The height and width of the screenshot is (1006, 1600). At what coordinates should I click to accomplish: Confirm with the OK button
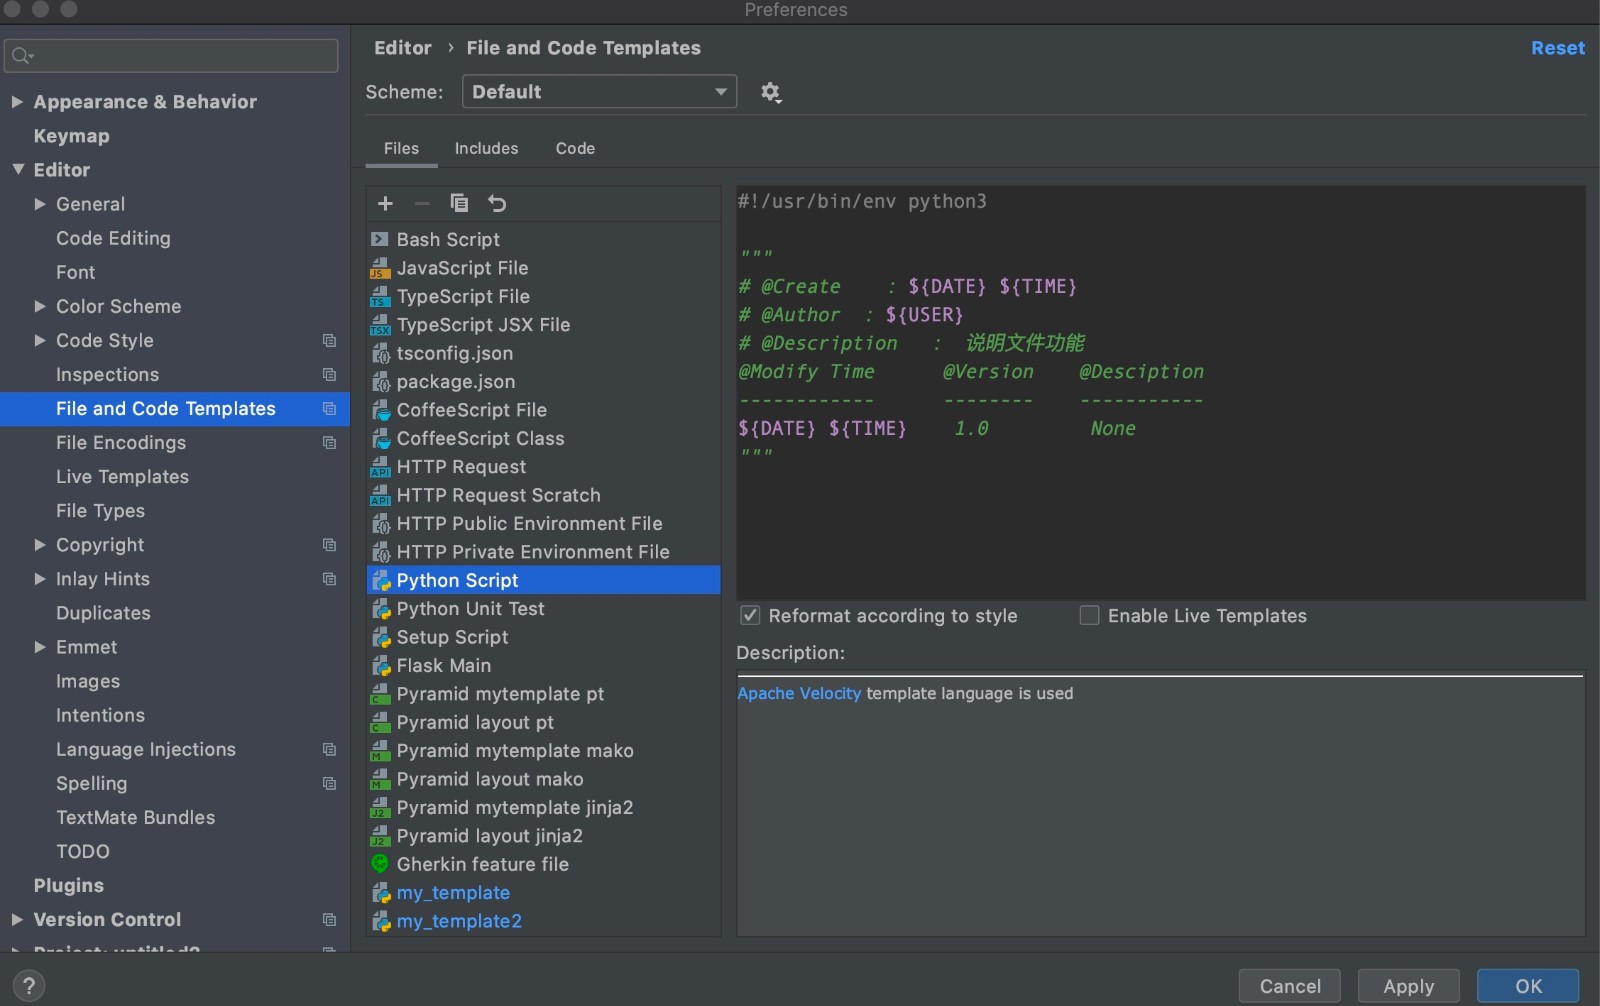(x=1528, y=986)
